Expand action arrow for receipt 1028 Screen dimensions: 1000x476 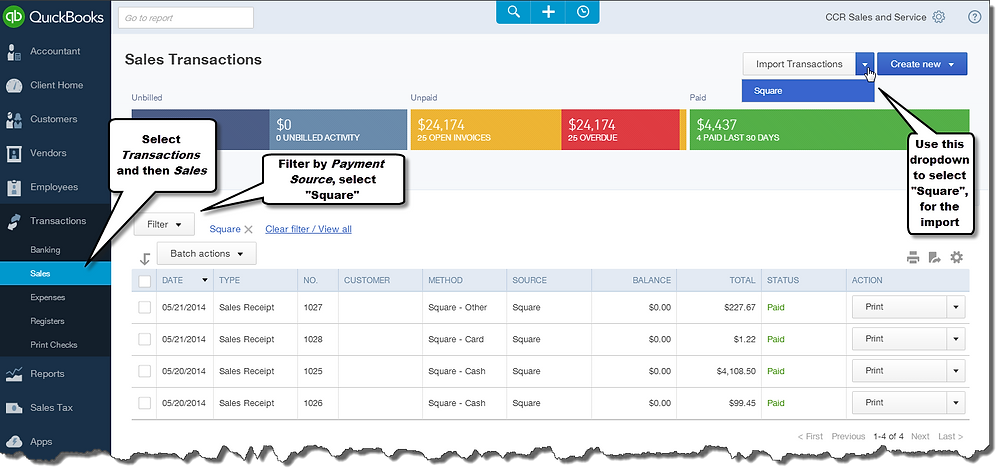point(955,339)
